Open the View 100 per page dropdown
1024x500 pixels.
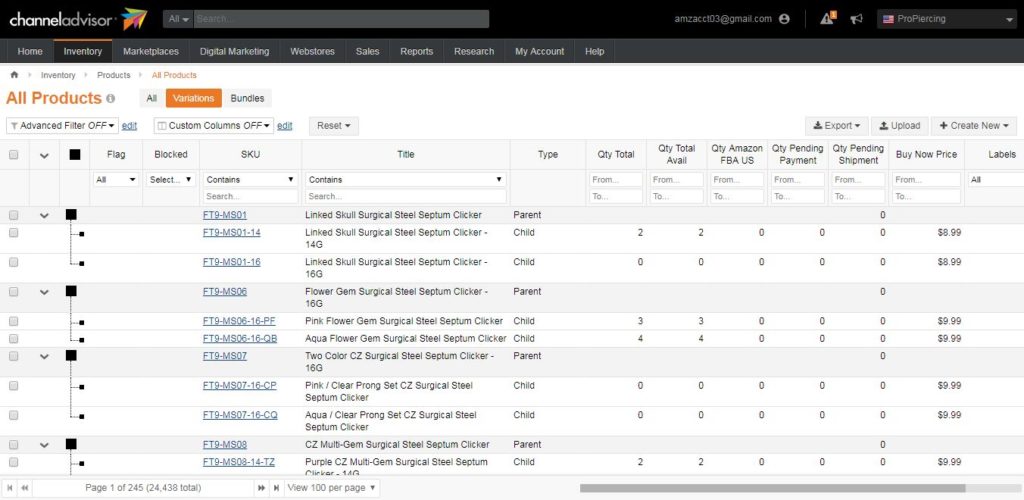pyautogui.click(x=332, y=487)
